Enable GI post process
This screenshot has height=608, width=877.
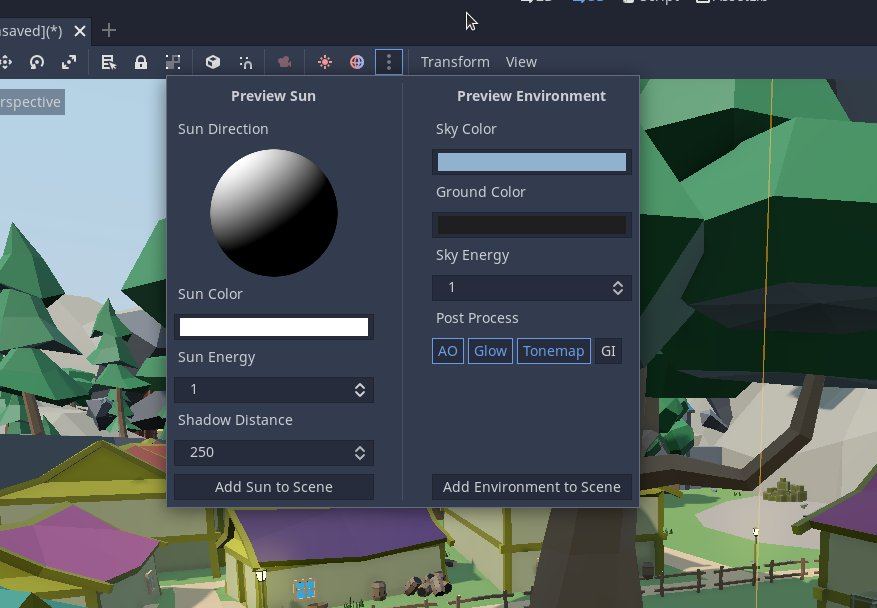point(608,351)
